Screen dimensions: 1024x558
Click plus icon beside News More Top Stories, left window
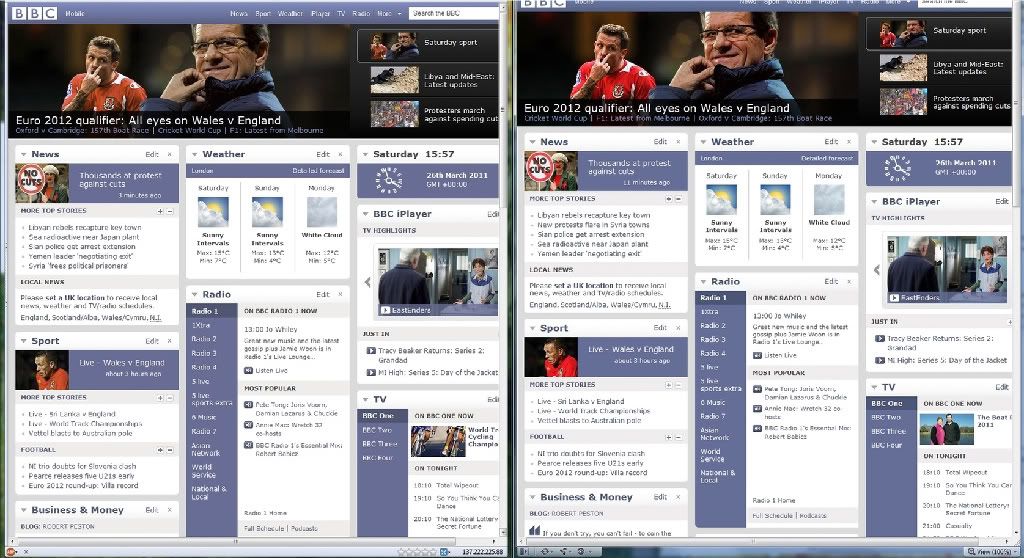(160, 211)
